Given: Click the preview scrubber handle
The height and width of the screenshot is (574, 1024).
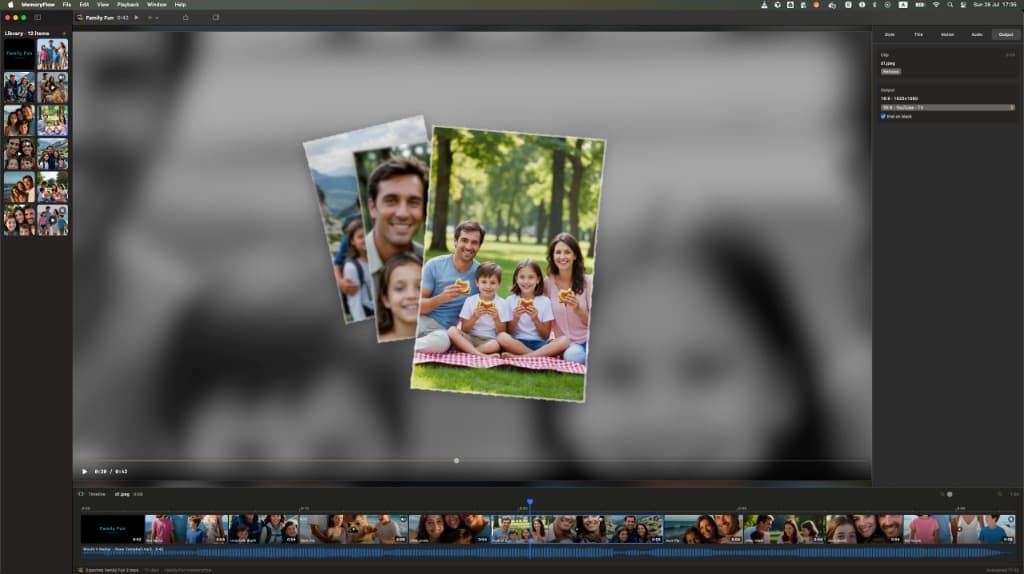Looking at the screenshot, I should point(456,460).
